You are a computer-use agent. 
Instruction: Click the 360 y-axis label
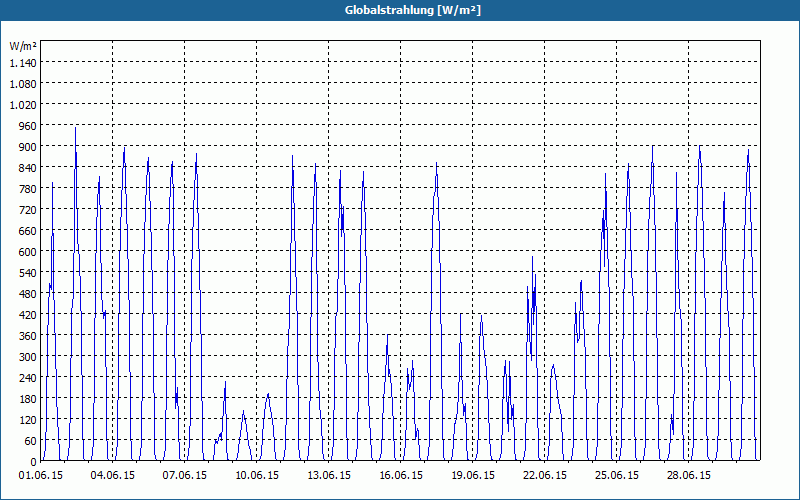click(28, 336)
